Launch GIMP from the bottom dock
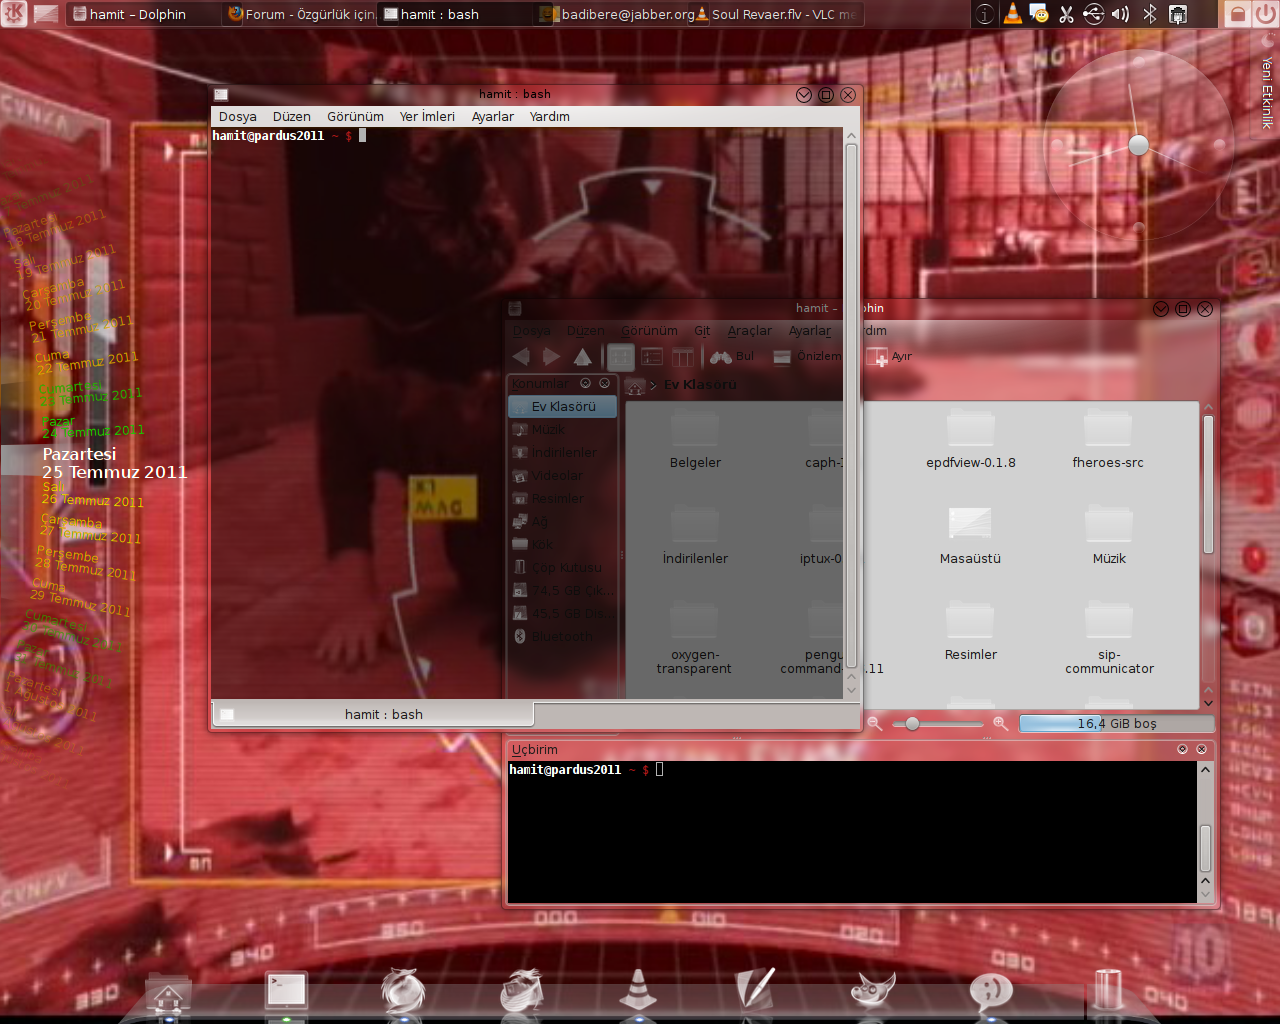Screen dimensions: 1280x1024 tap(872, 991)
